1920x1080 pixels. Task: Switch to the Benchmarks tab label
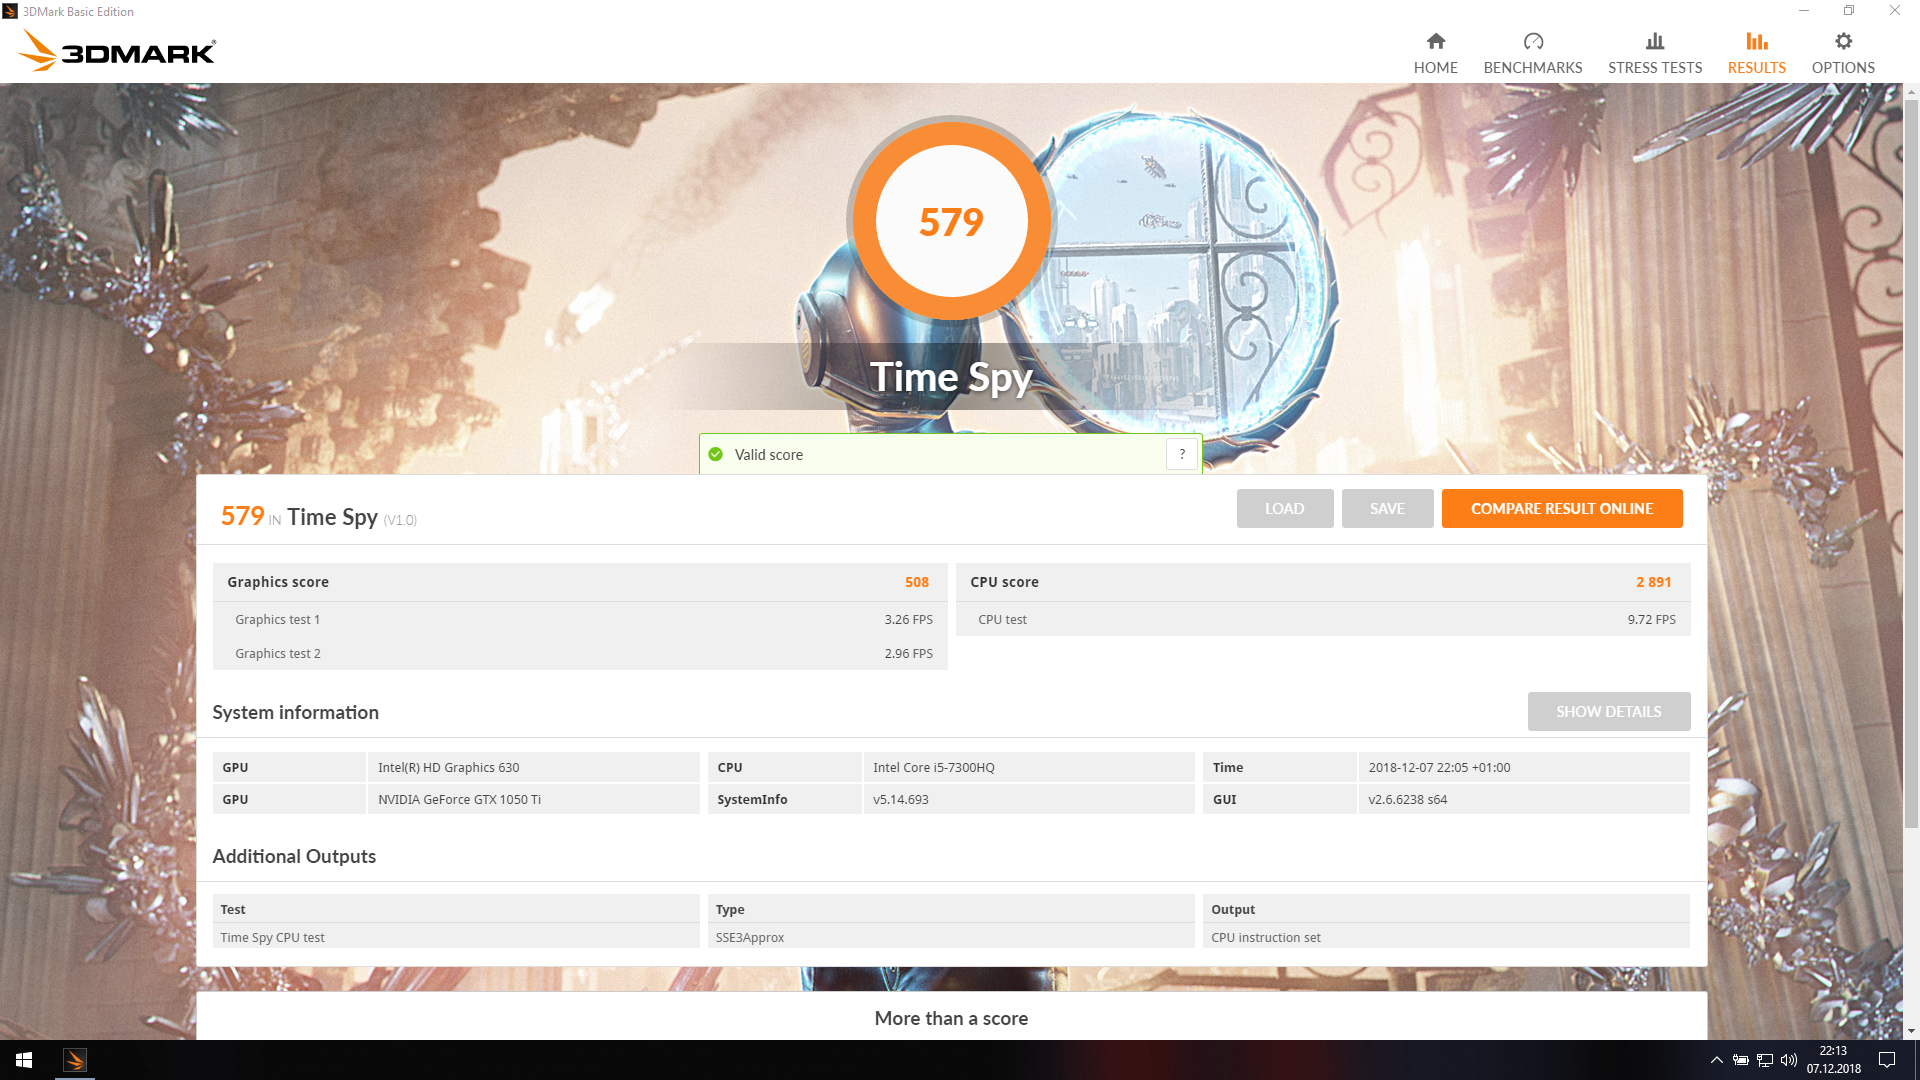[x=1532, y=68]
